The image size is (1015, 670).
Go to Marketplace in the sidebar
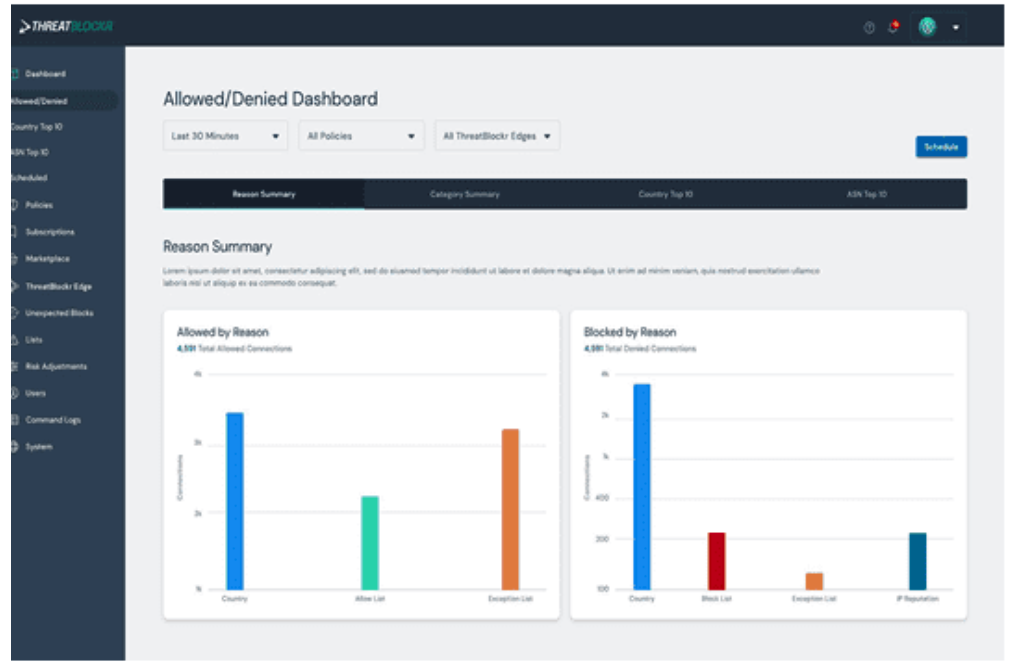47,259
